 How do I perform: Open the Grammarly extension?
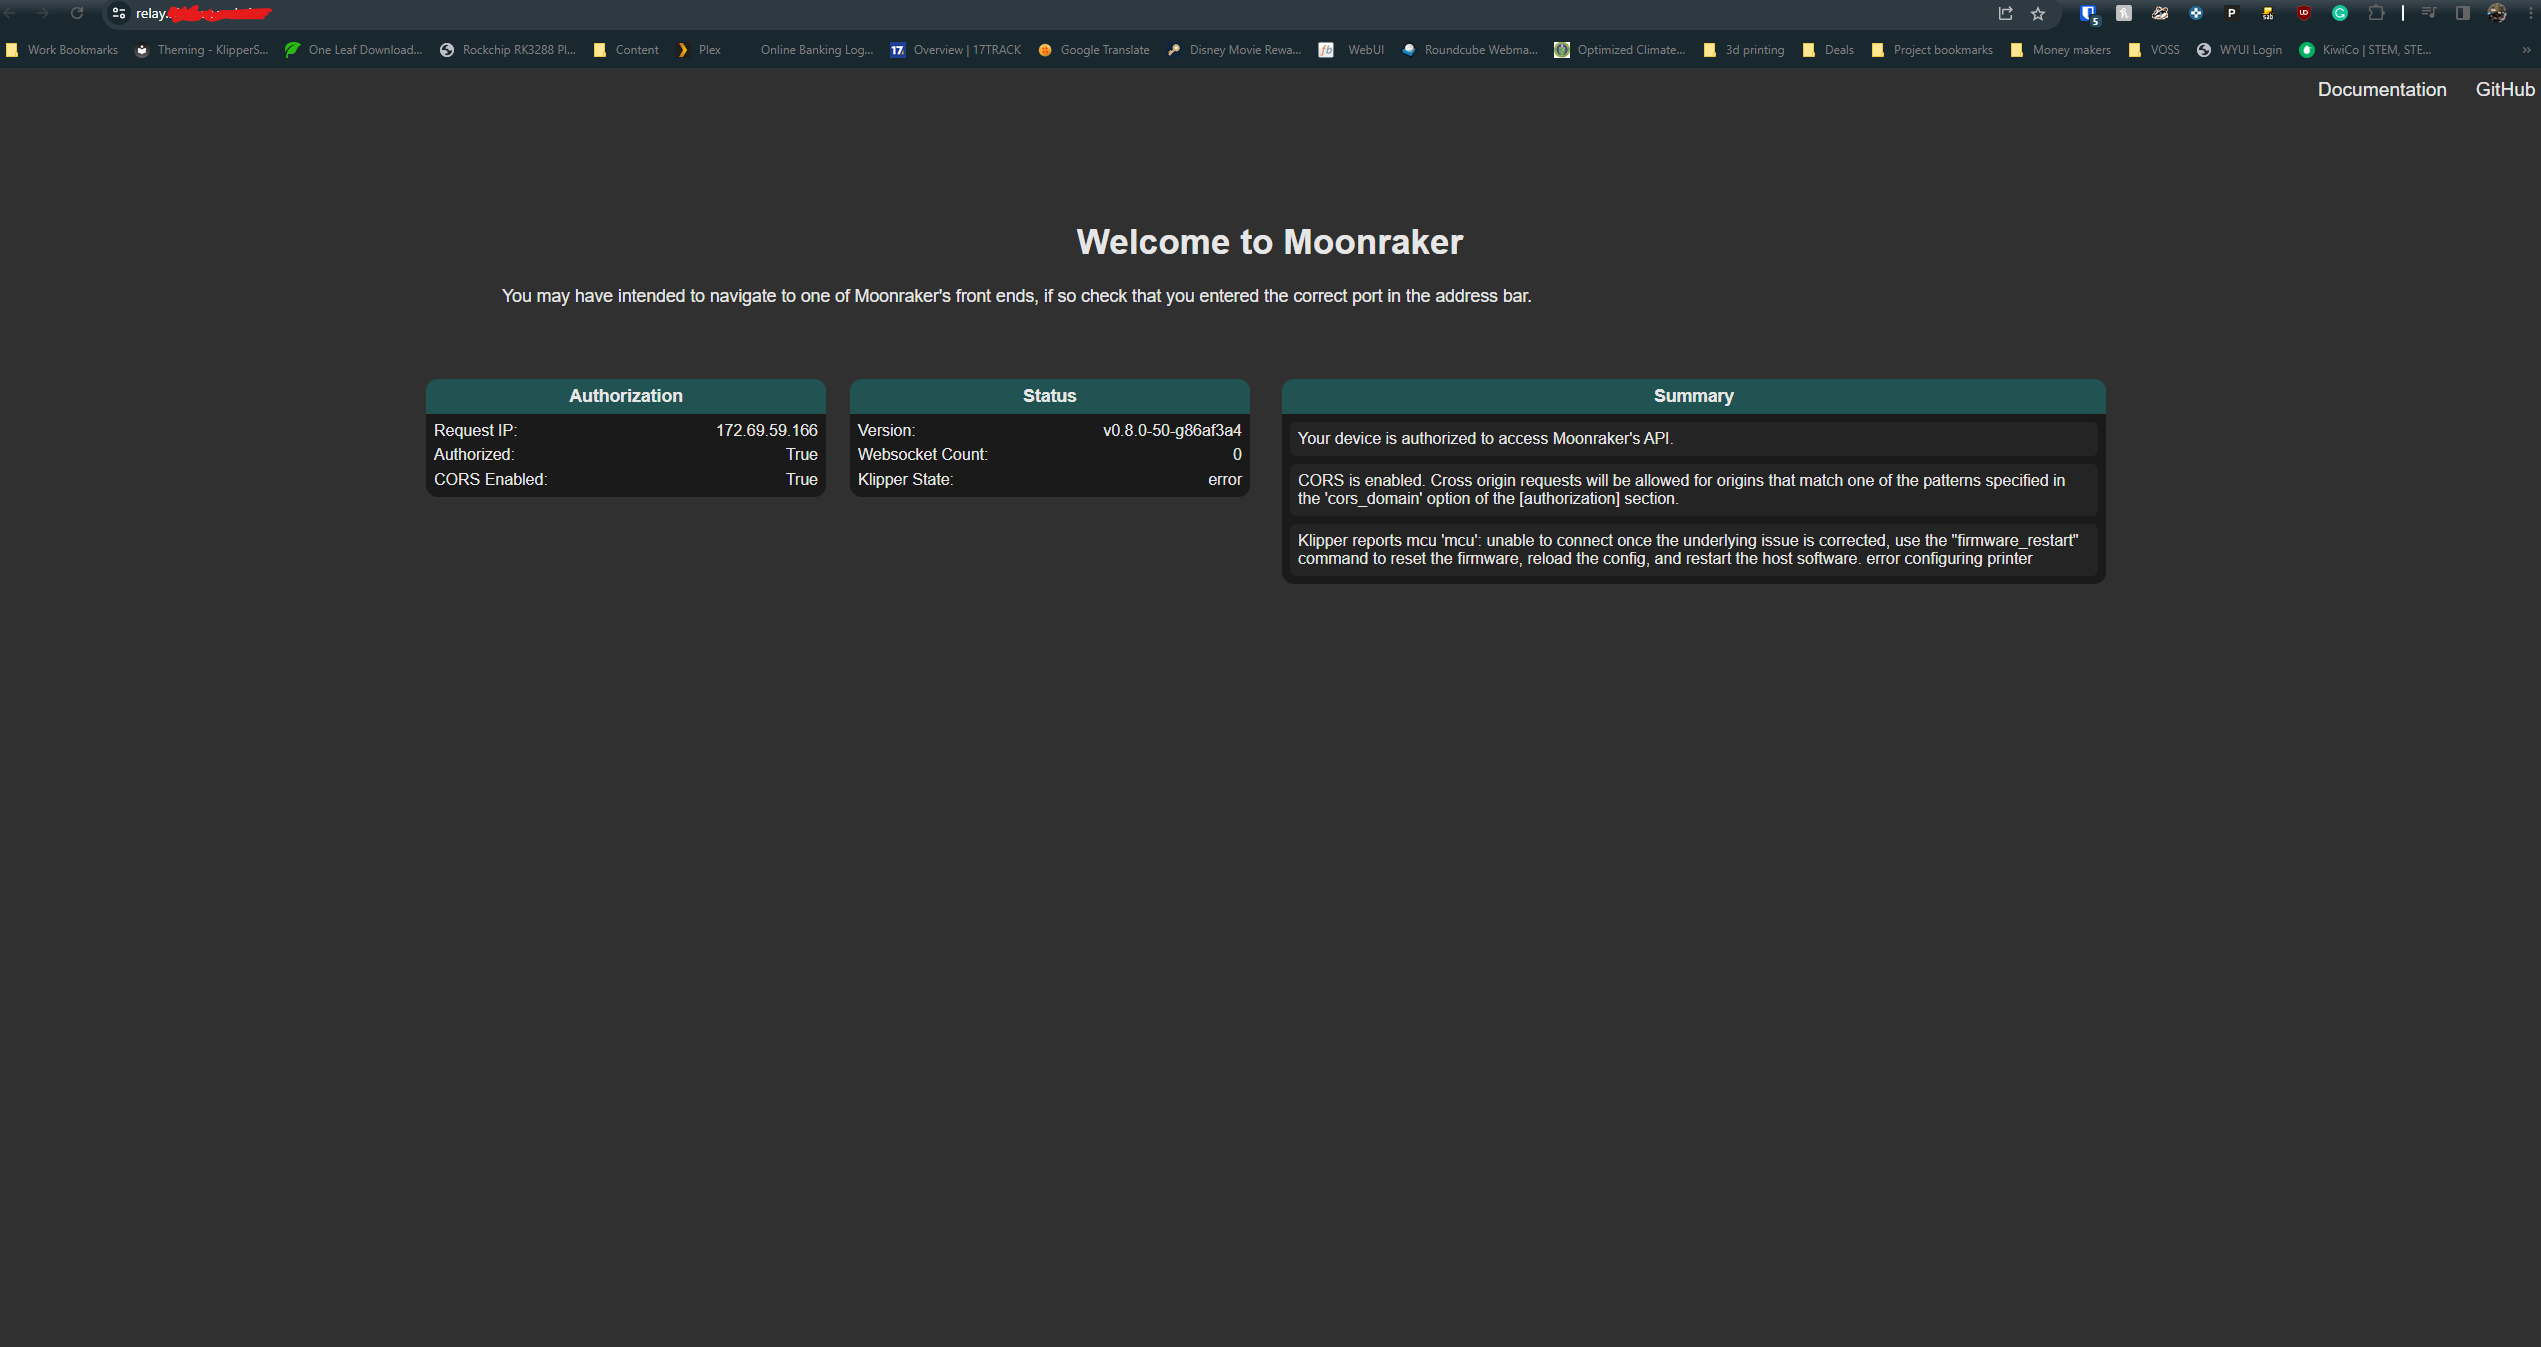(2341, 13)
